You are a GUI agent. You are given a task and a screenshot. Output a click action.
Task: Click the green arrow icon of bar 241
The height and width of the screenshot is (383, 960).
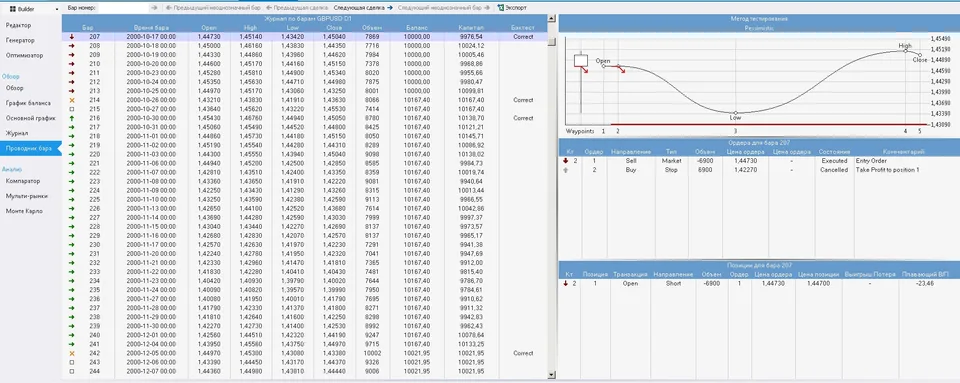(x=72, y=344)
